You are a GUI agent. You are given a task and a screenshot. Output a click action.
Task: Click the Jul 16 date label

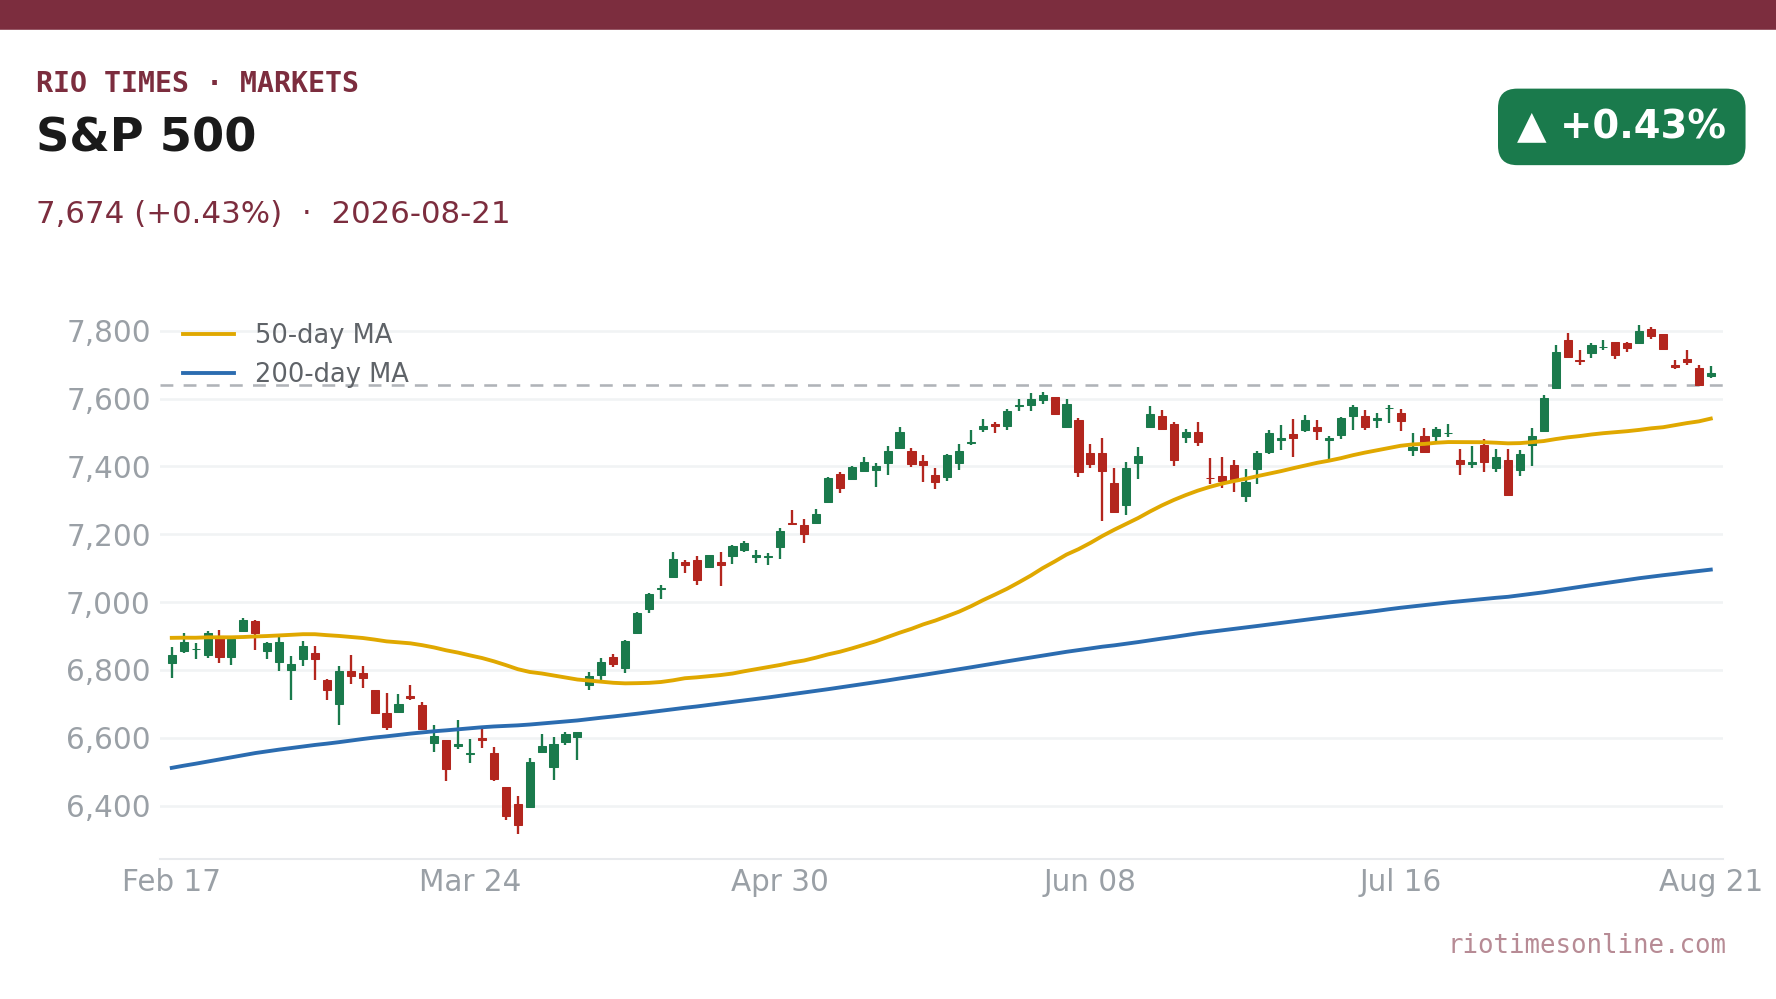click(1400, 882)
